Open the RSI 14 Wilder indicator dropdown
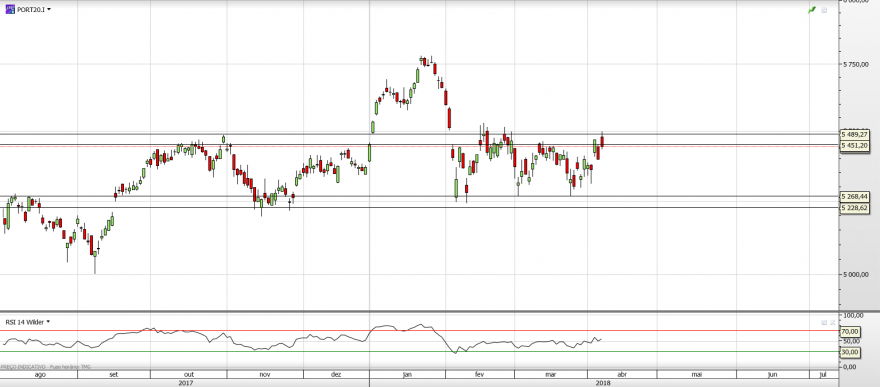880x387 pixels. 48,322
